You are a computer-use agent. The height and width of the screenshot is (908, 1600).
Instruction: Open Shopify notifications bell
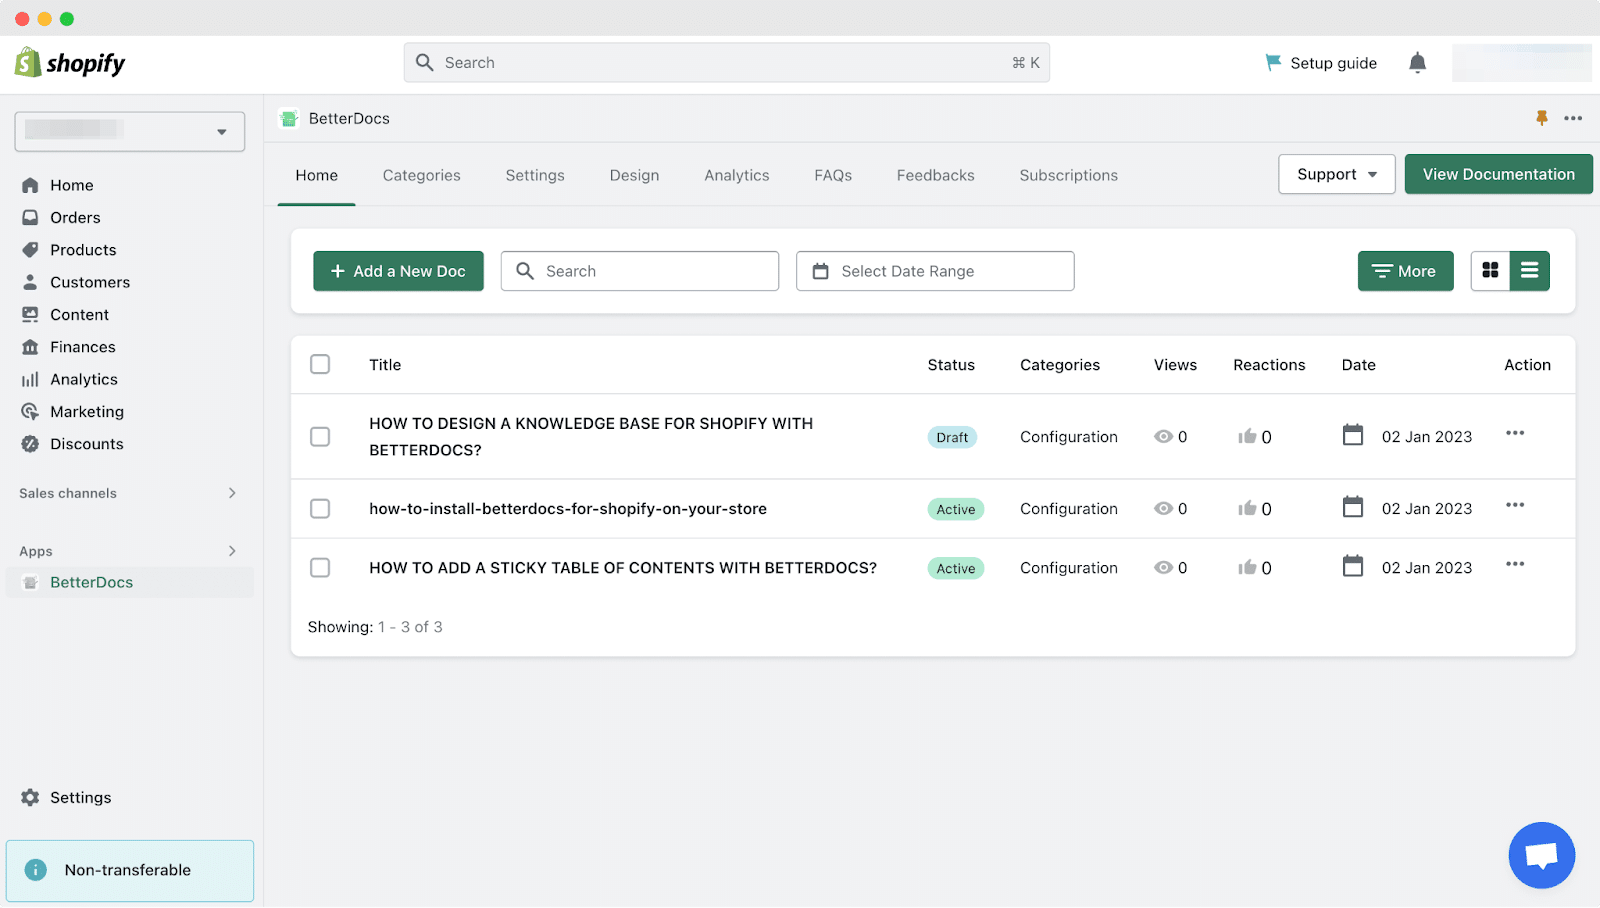(x=1417, y=62)
